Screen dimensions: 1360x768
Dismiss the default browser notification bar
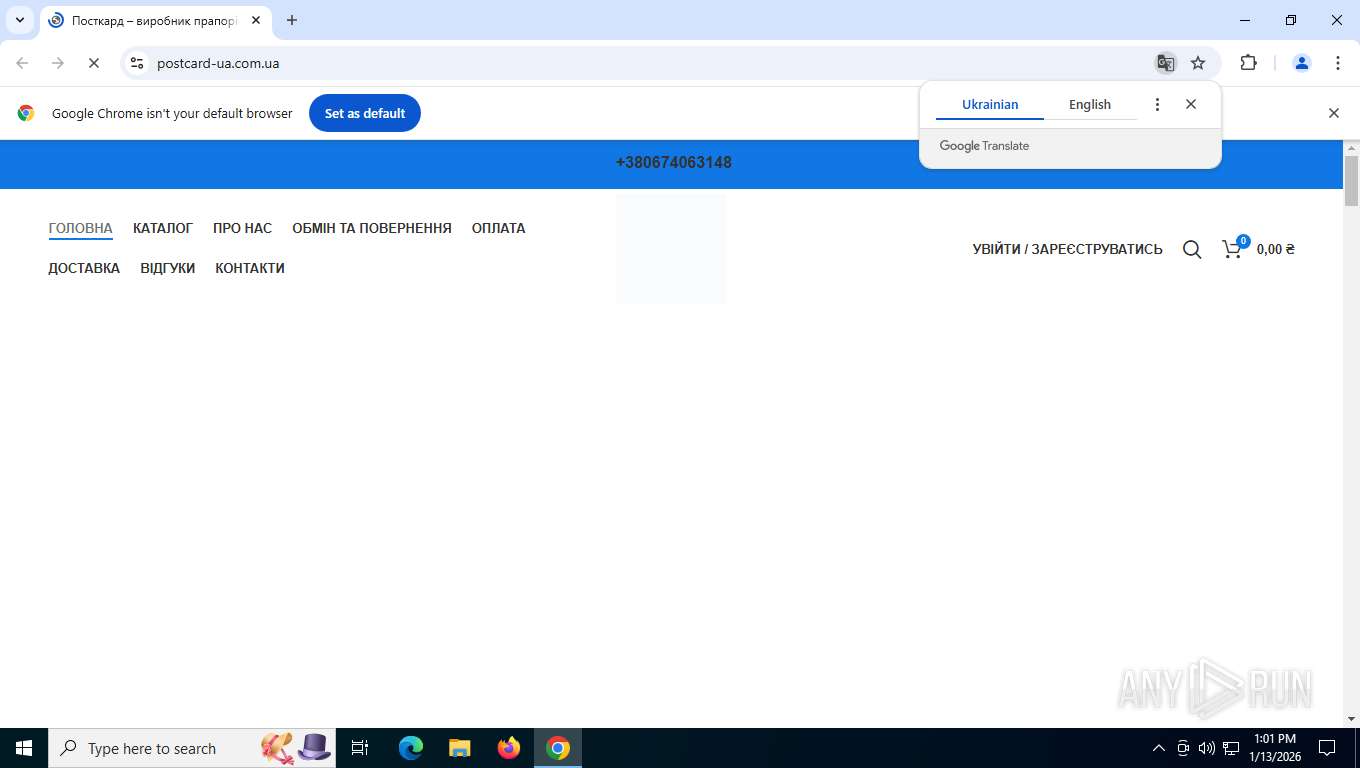coord(1334,113)
